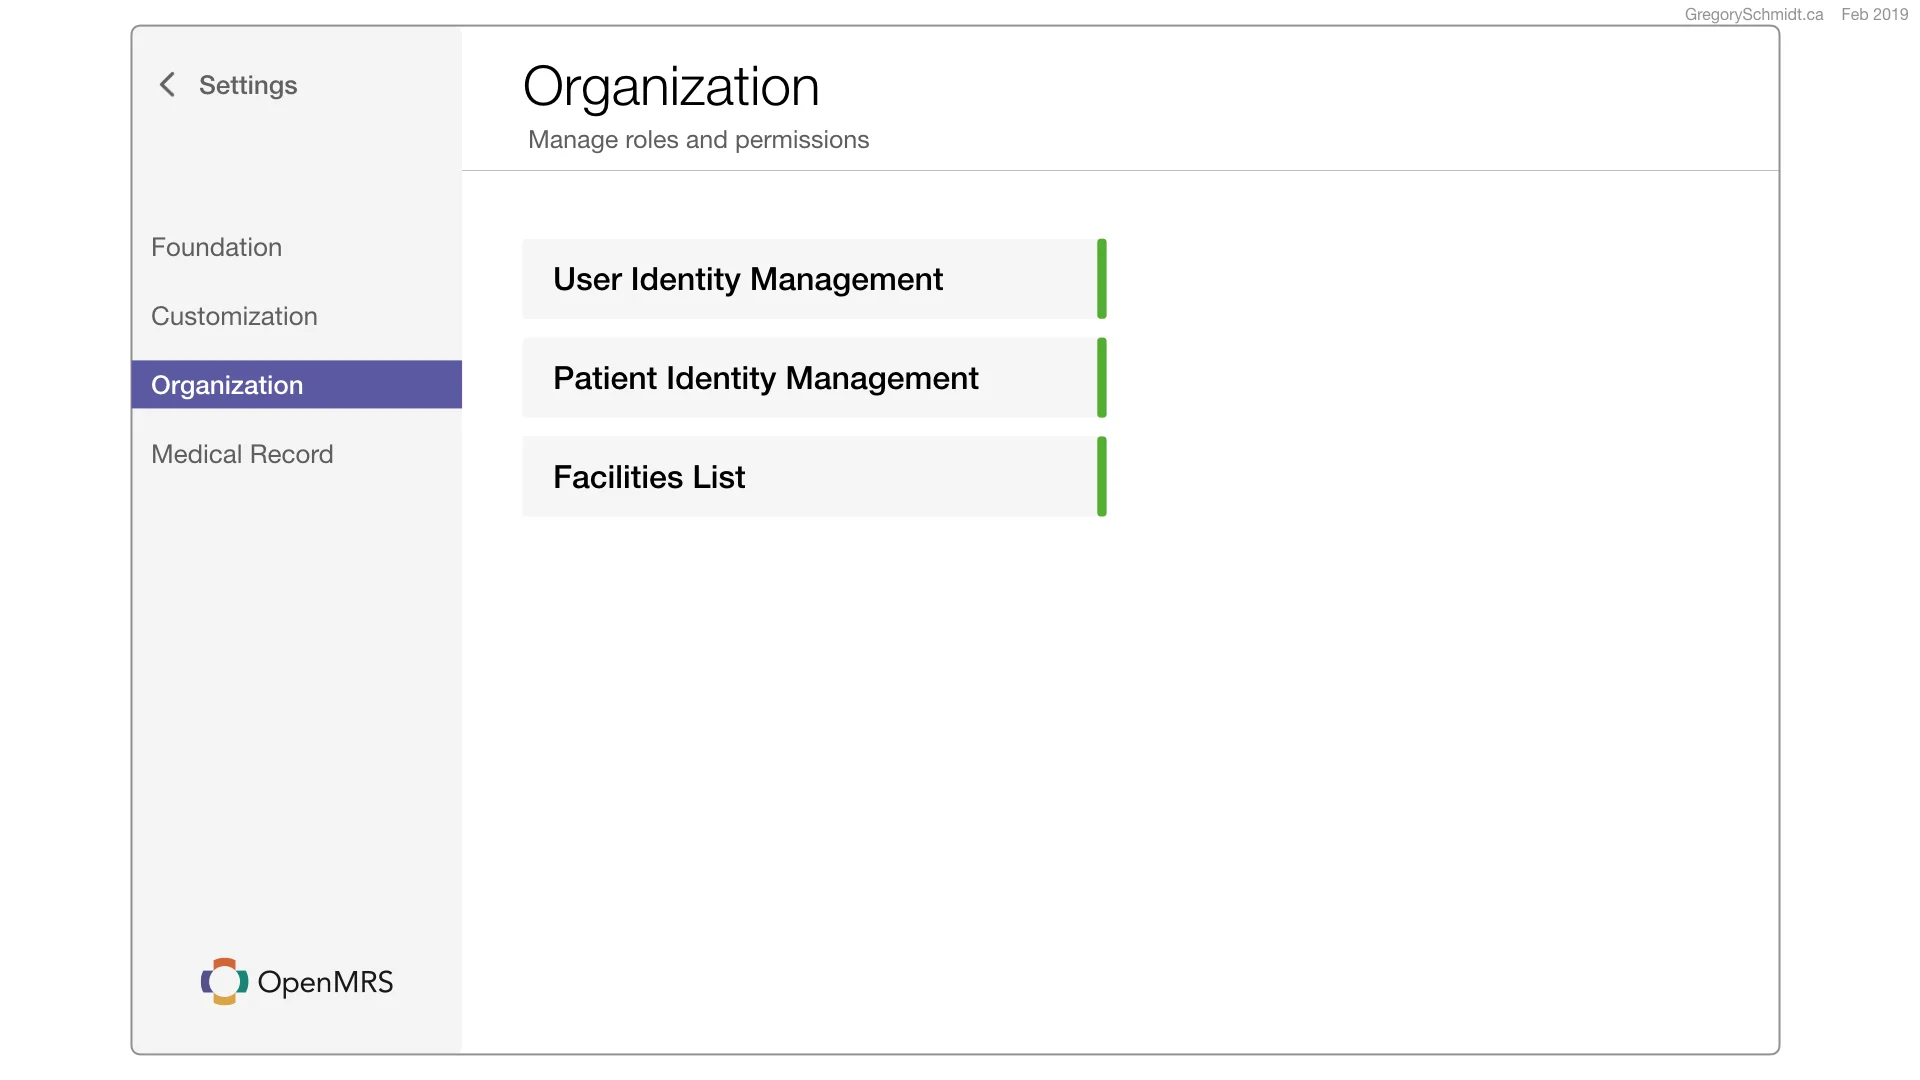This screenshot has height=1080, width=1920.
Task: Click the OpenMRS wordmark text
Action: 325,982
